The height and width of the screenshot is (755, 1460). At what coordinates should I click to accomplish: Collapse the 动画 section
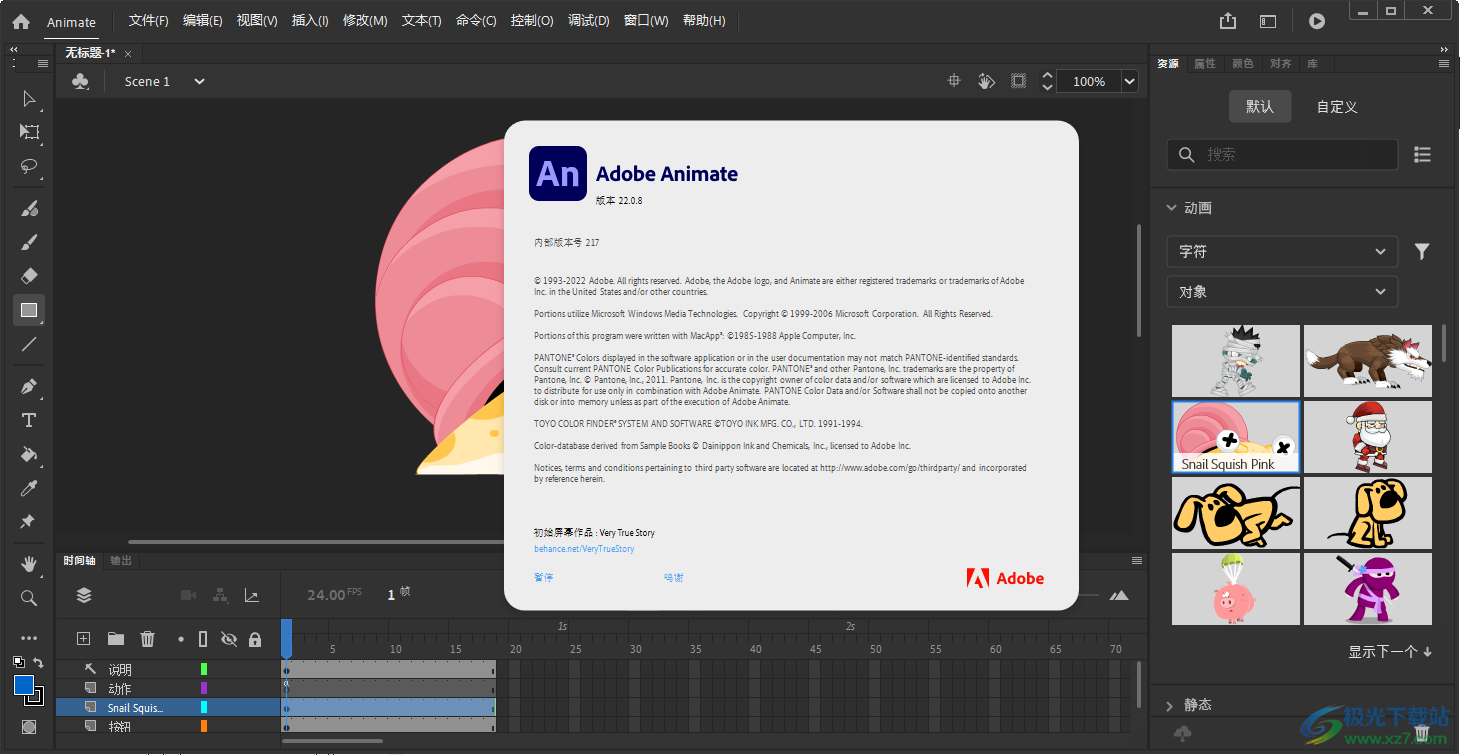[1171, 208]
